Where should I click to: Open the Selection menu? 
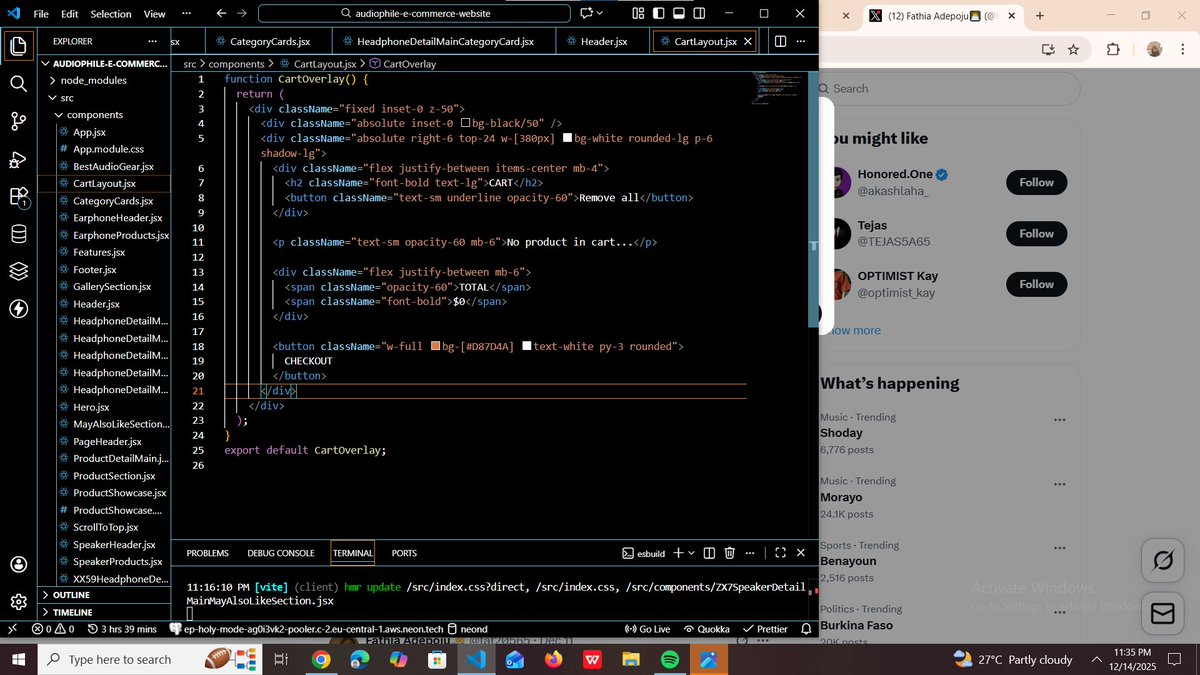click(x=110, y=14)
